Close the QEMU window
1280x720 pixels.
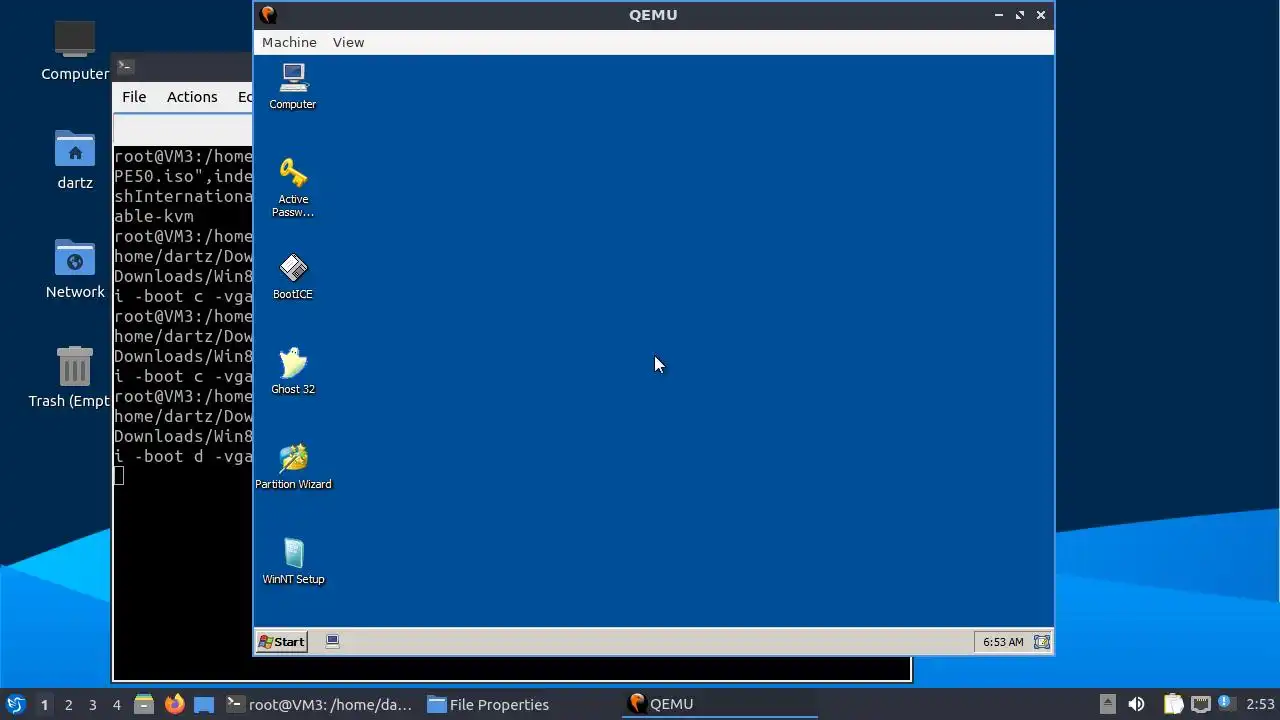pyautogui.click(x=1041, y=15)
